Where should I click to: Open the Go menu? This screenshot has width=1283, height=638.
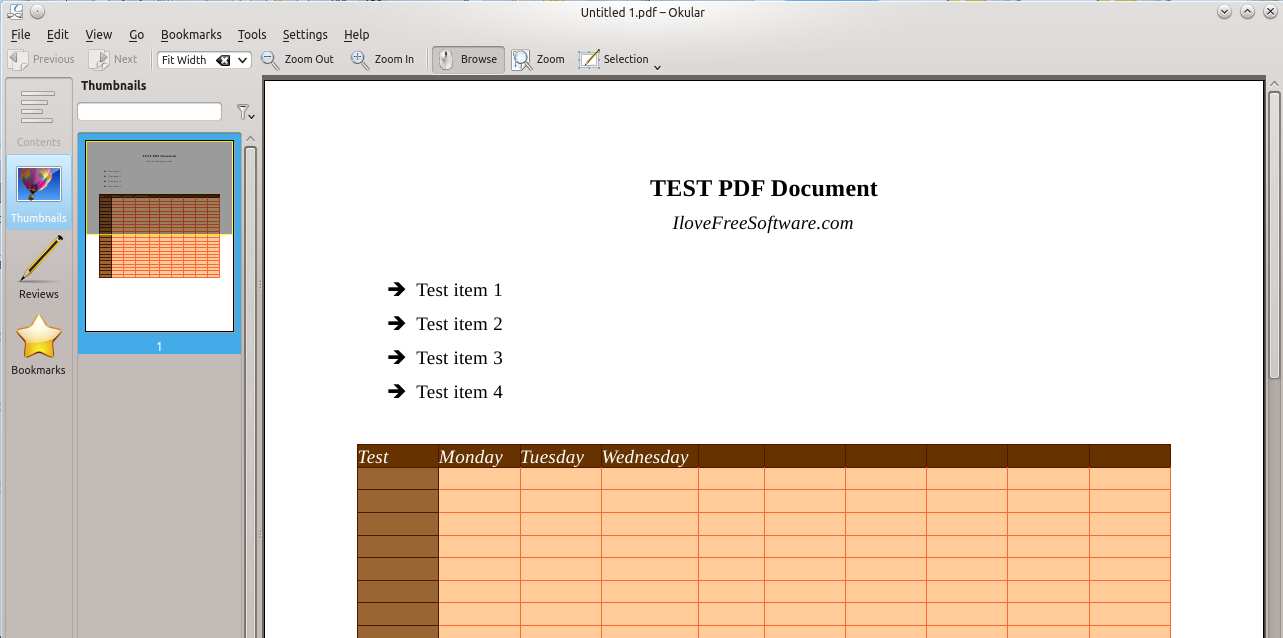137,34
